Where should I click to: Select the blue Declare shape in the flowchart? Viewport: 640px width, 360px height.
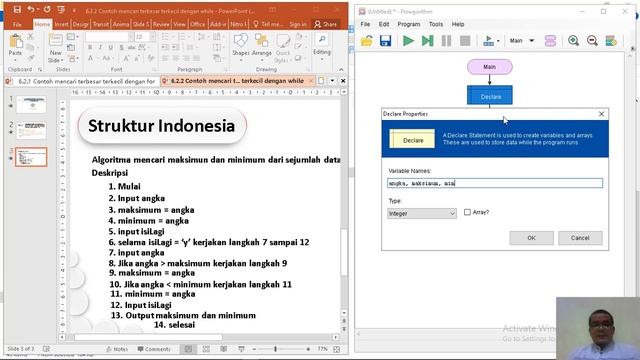(490, 95)
